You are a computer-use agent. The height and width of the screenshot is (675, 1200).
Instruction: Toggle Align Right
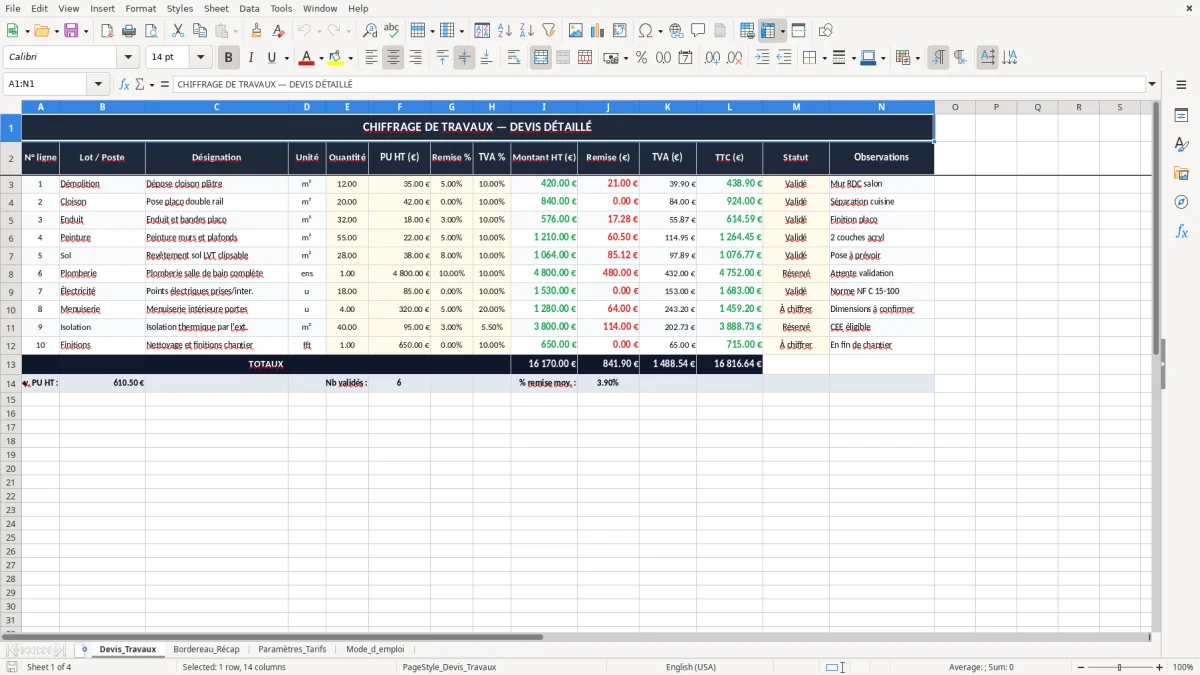pos(415,58)
